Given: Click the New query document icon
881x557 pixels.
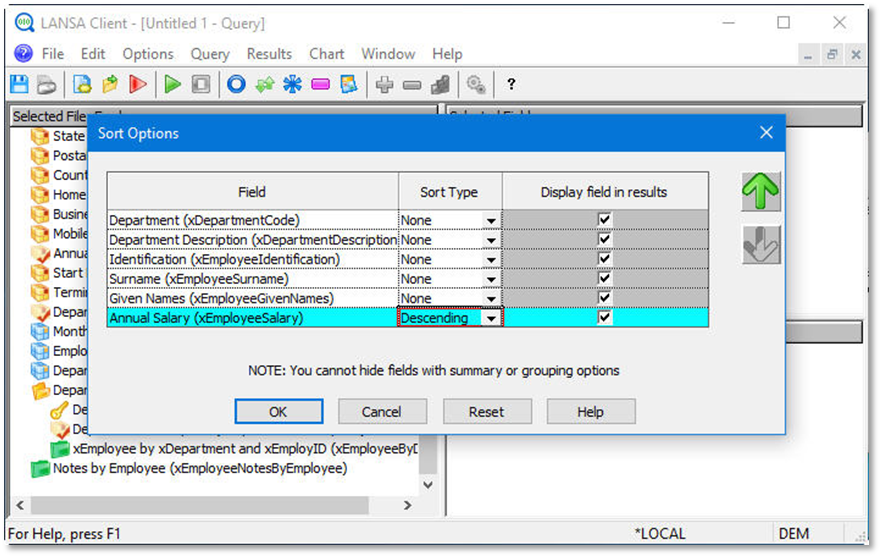Looking at the screenshot, I should pyautogui.click(x=82, y=85).
